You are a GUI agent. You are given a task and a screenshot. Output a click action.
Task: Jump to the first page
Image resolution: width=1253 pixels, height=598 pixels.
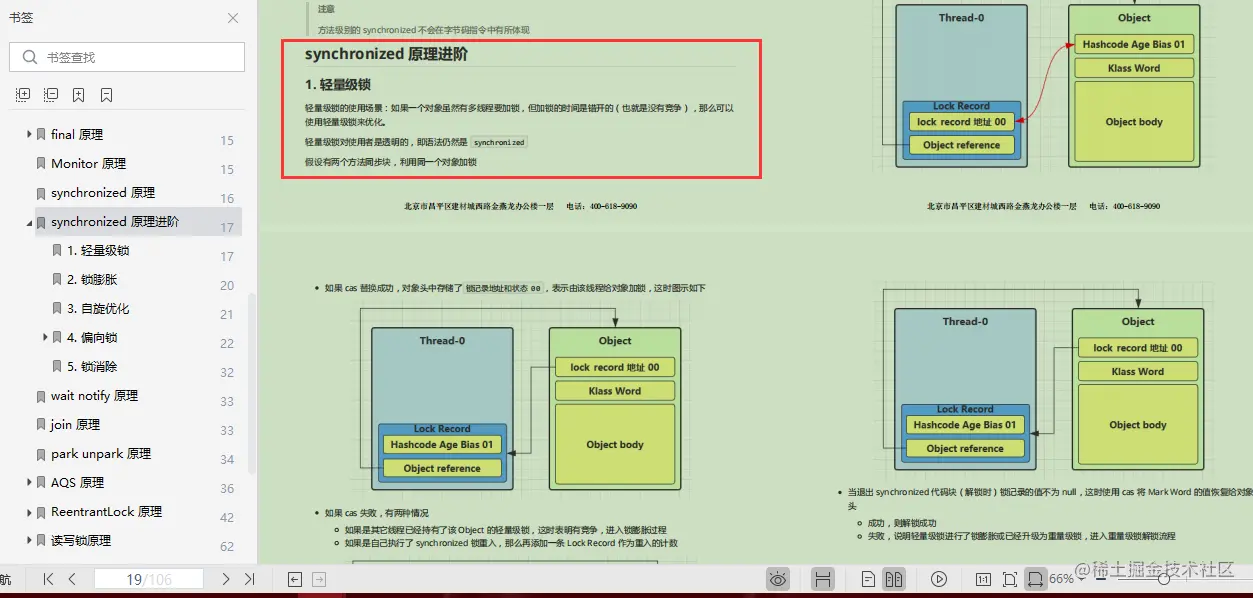47,578
